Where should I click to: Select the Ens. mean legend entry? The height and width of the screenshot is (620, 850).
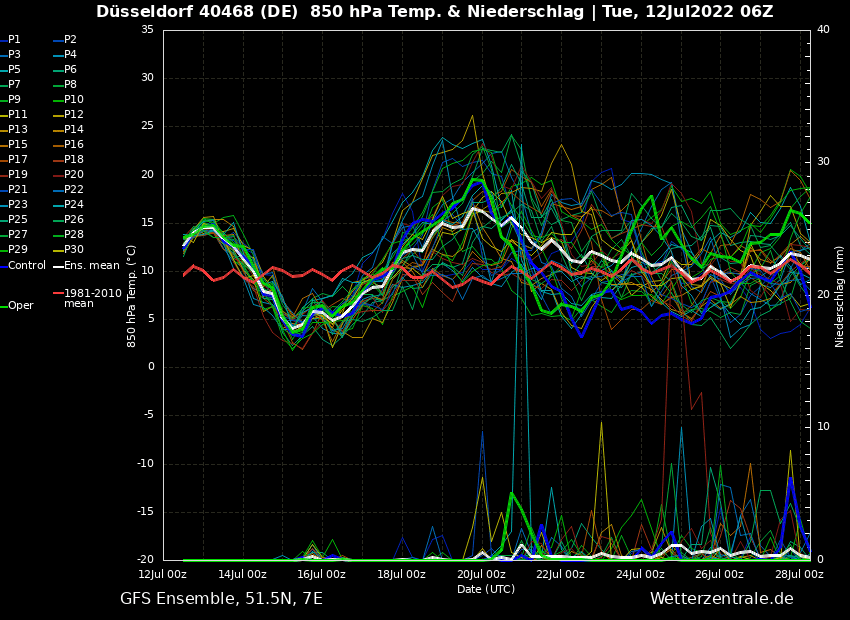[92, 266]
